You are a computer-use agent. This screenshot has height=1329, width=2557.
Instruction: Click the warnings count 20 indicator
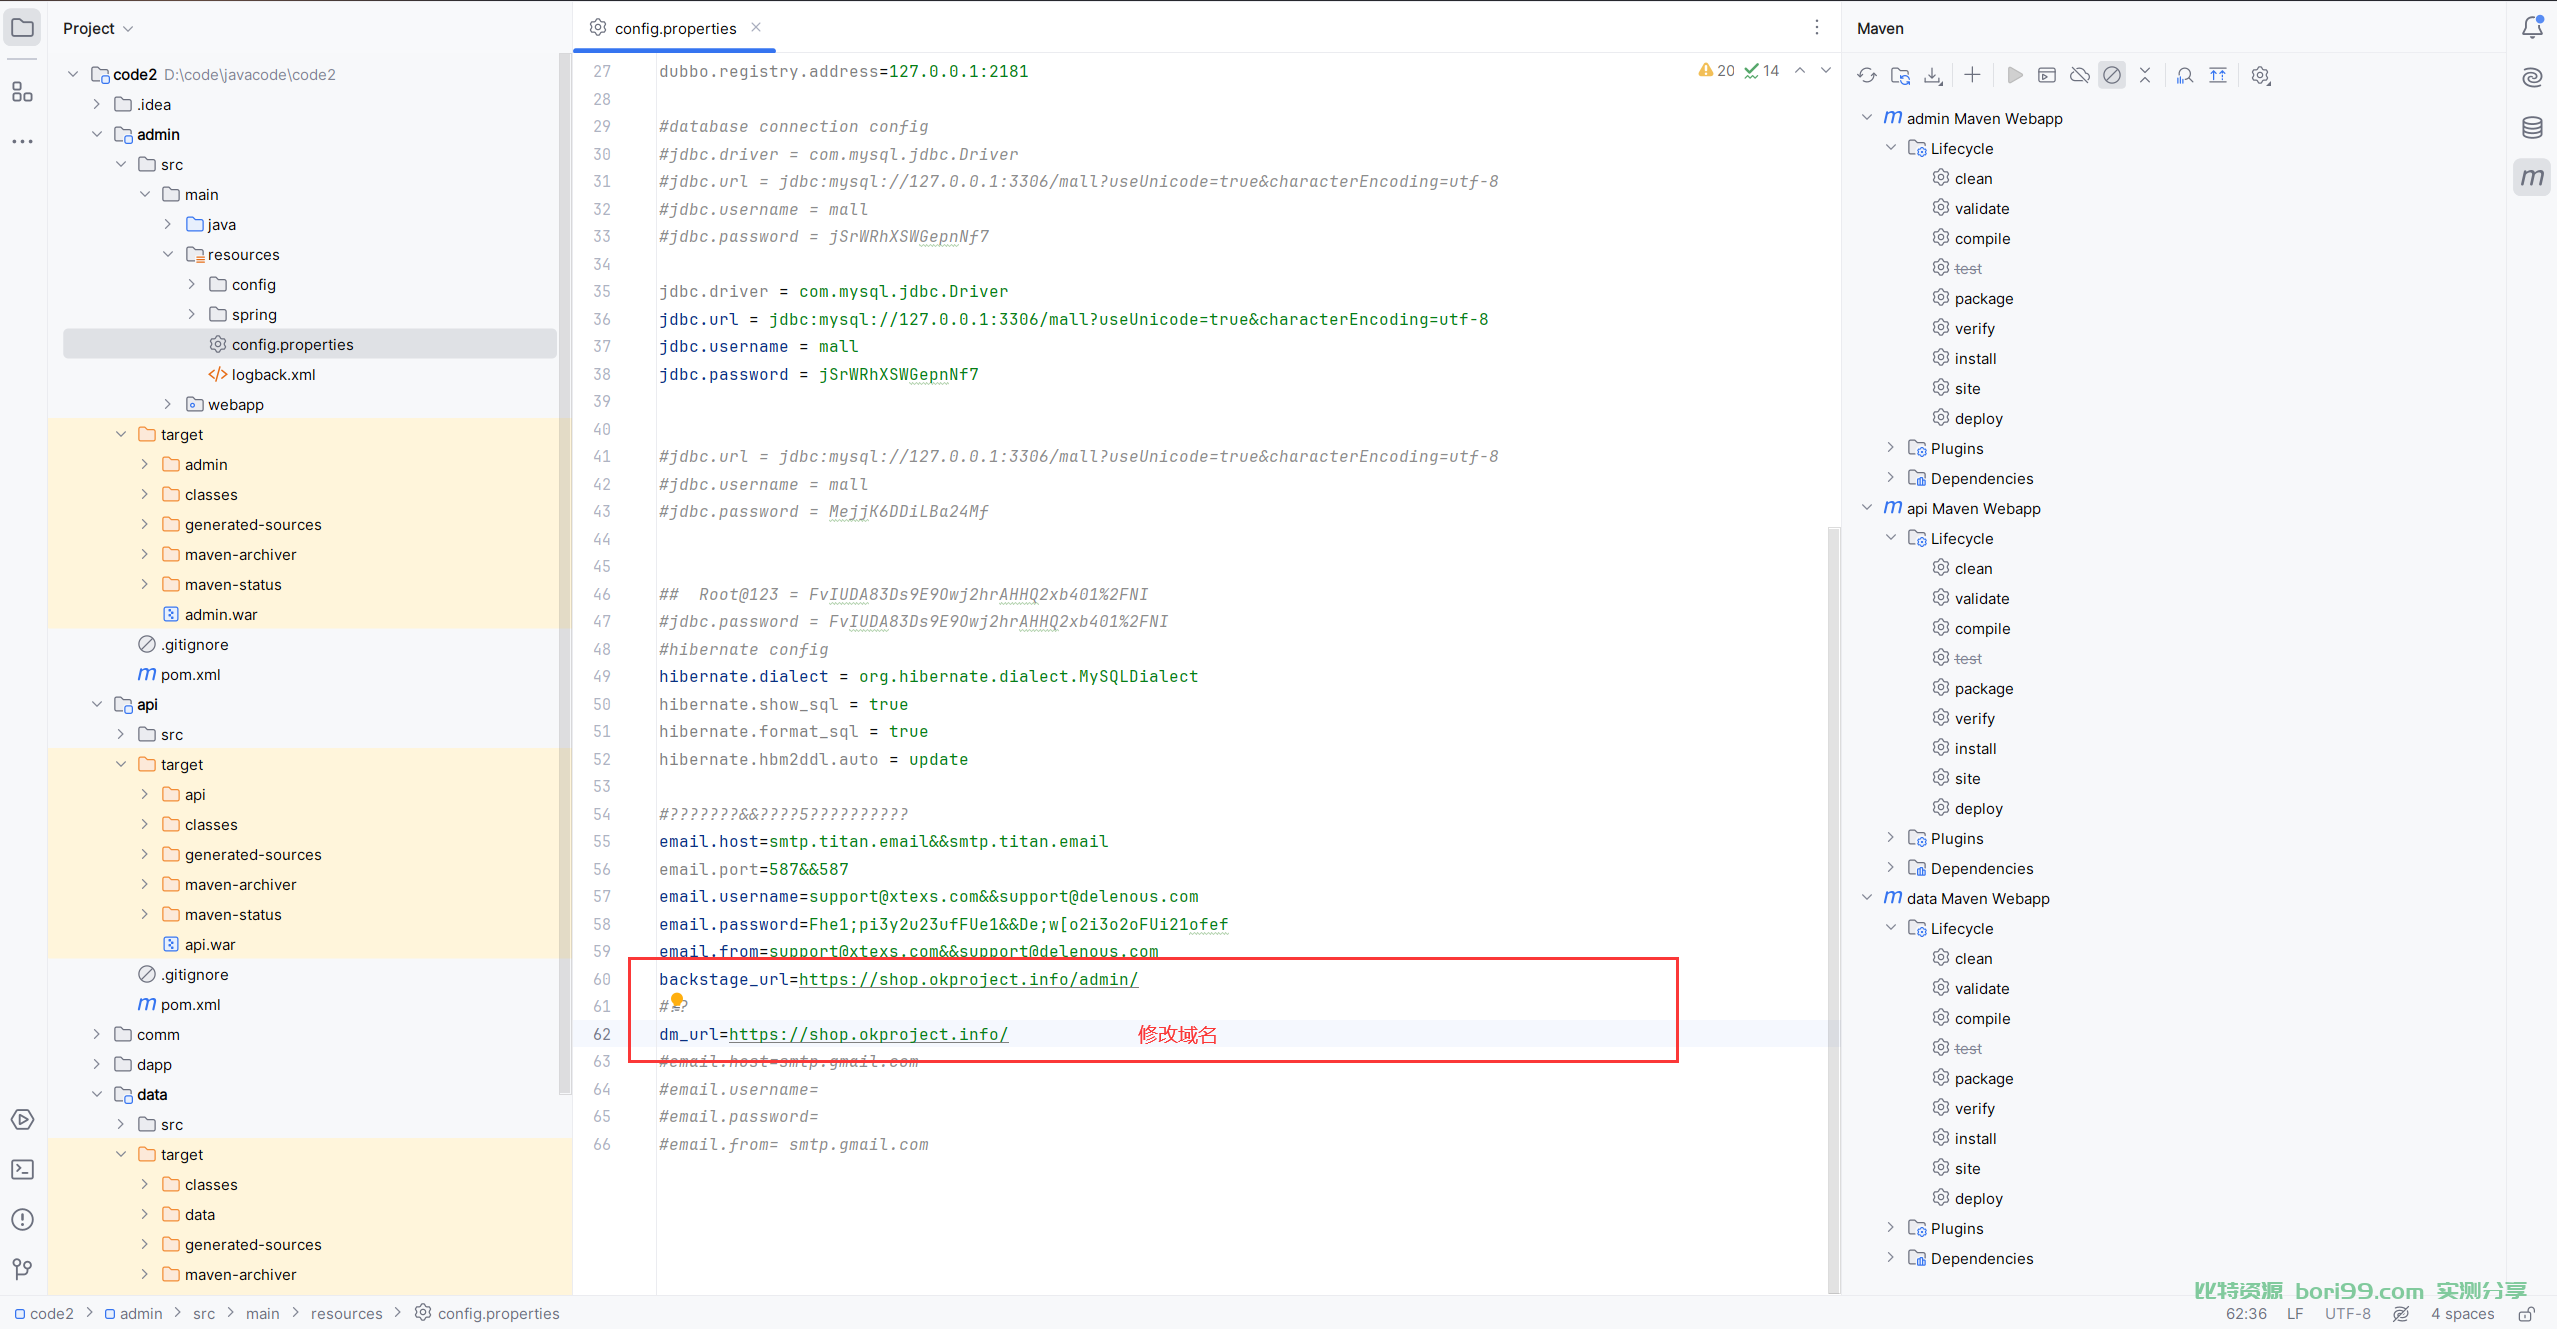click(1717, 70)
